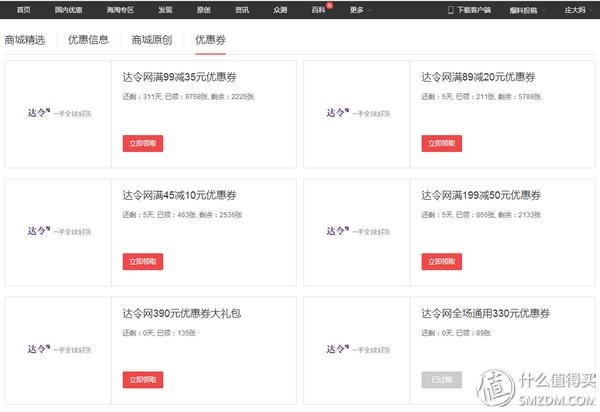600x412 pixels.
Task: Open the 达令网满199减50元优惠券 title
Action: [481, 195]
